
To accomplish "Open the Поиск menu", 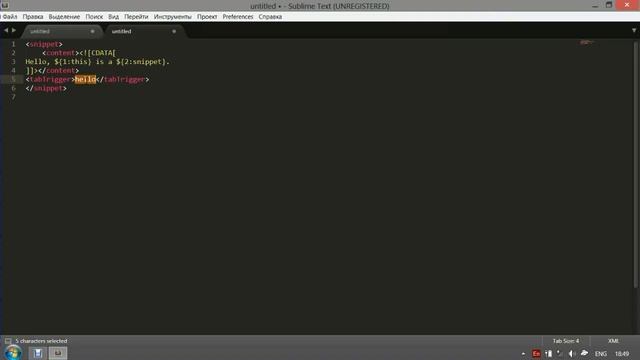I will click(94, 17).
